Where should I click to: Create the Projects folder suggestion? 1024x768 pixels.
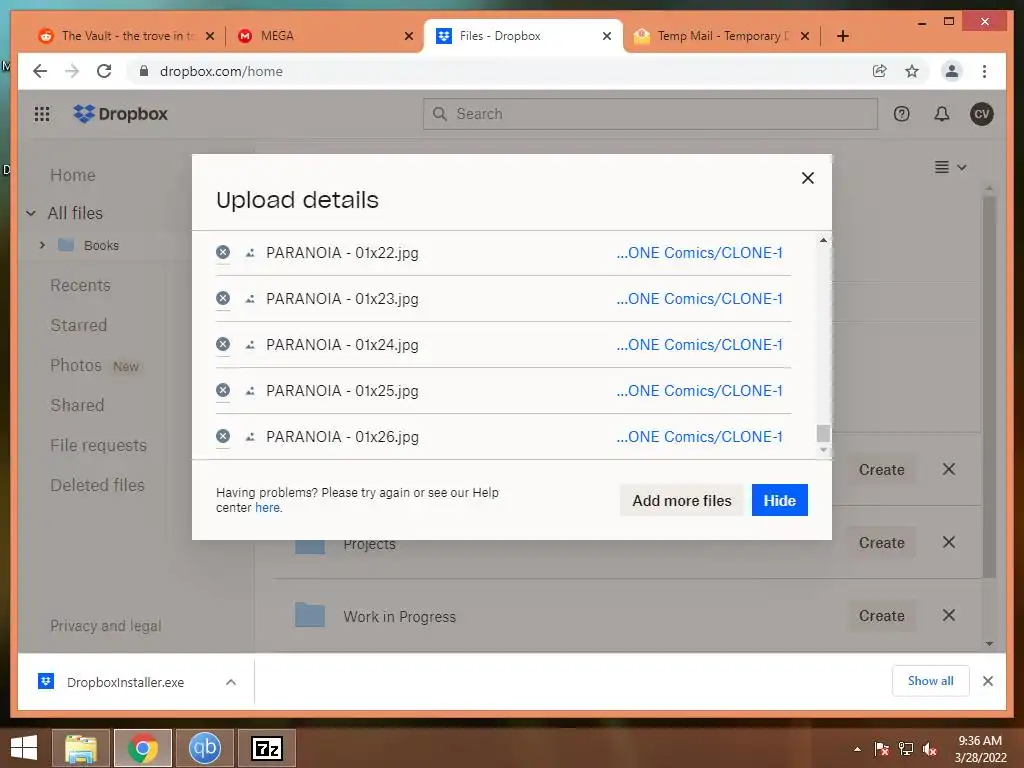(881, 543)
